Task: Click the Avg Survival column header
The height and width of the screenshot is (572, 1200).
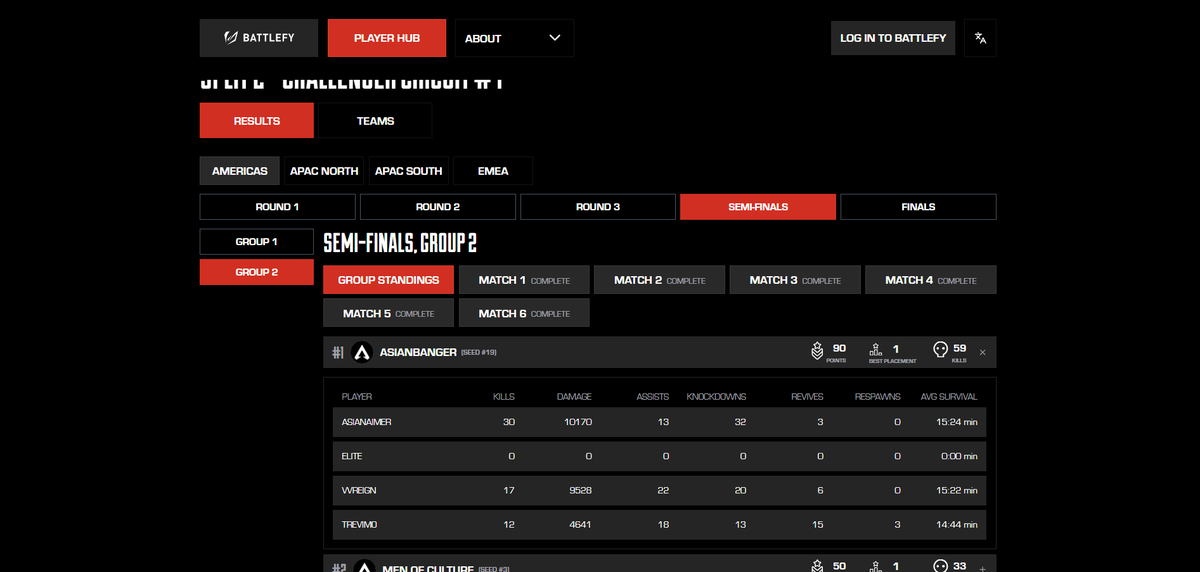Action: pyautogui.click(x=949, y=397)
